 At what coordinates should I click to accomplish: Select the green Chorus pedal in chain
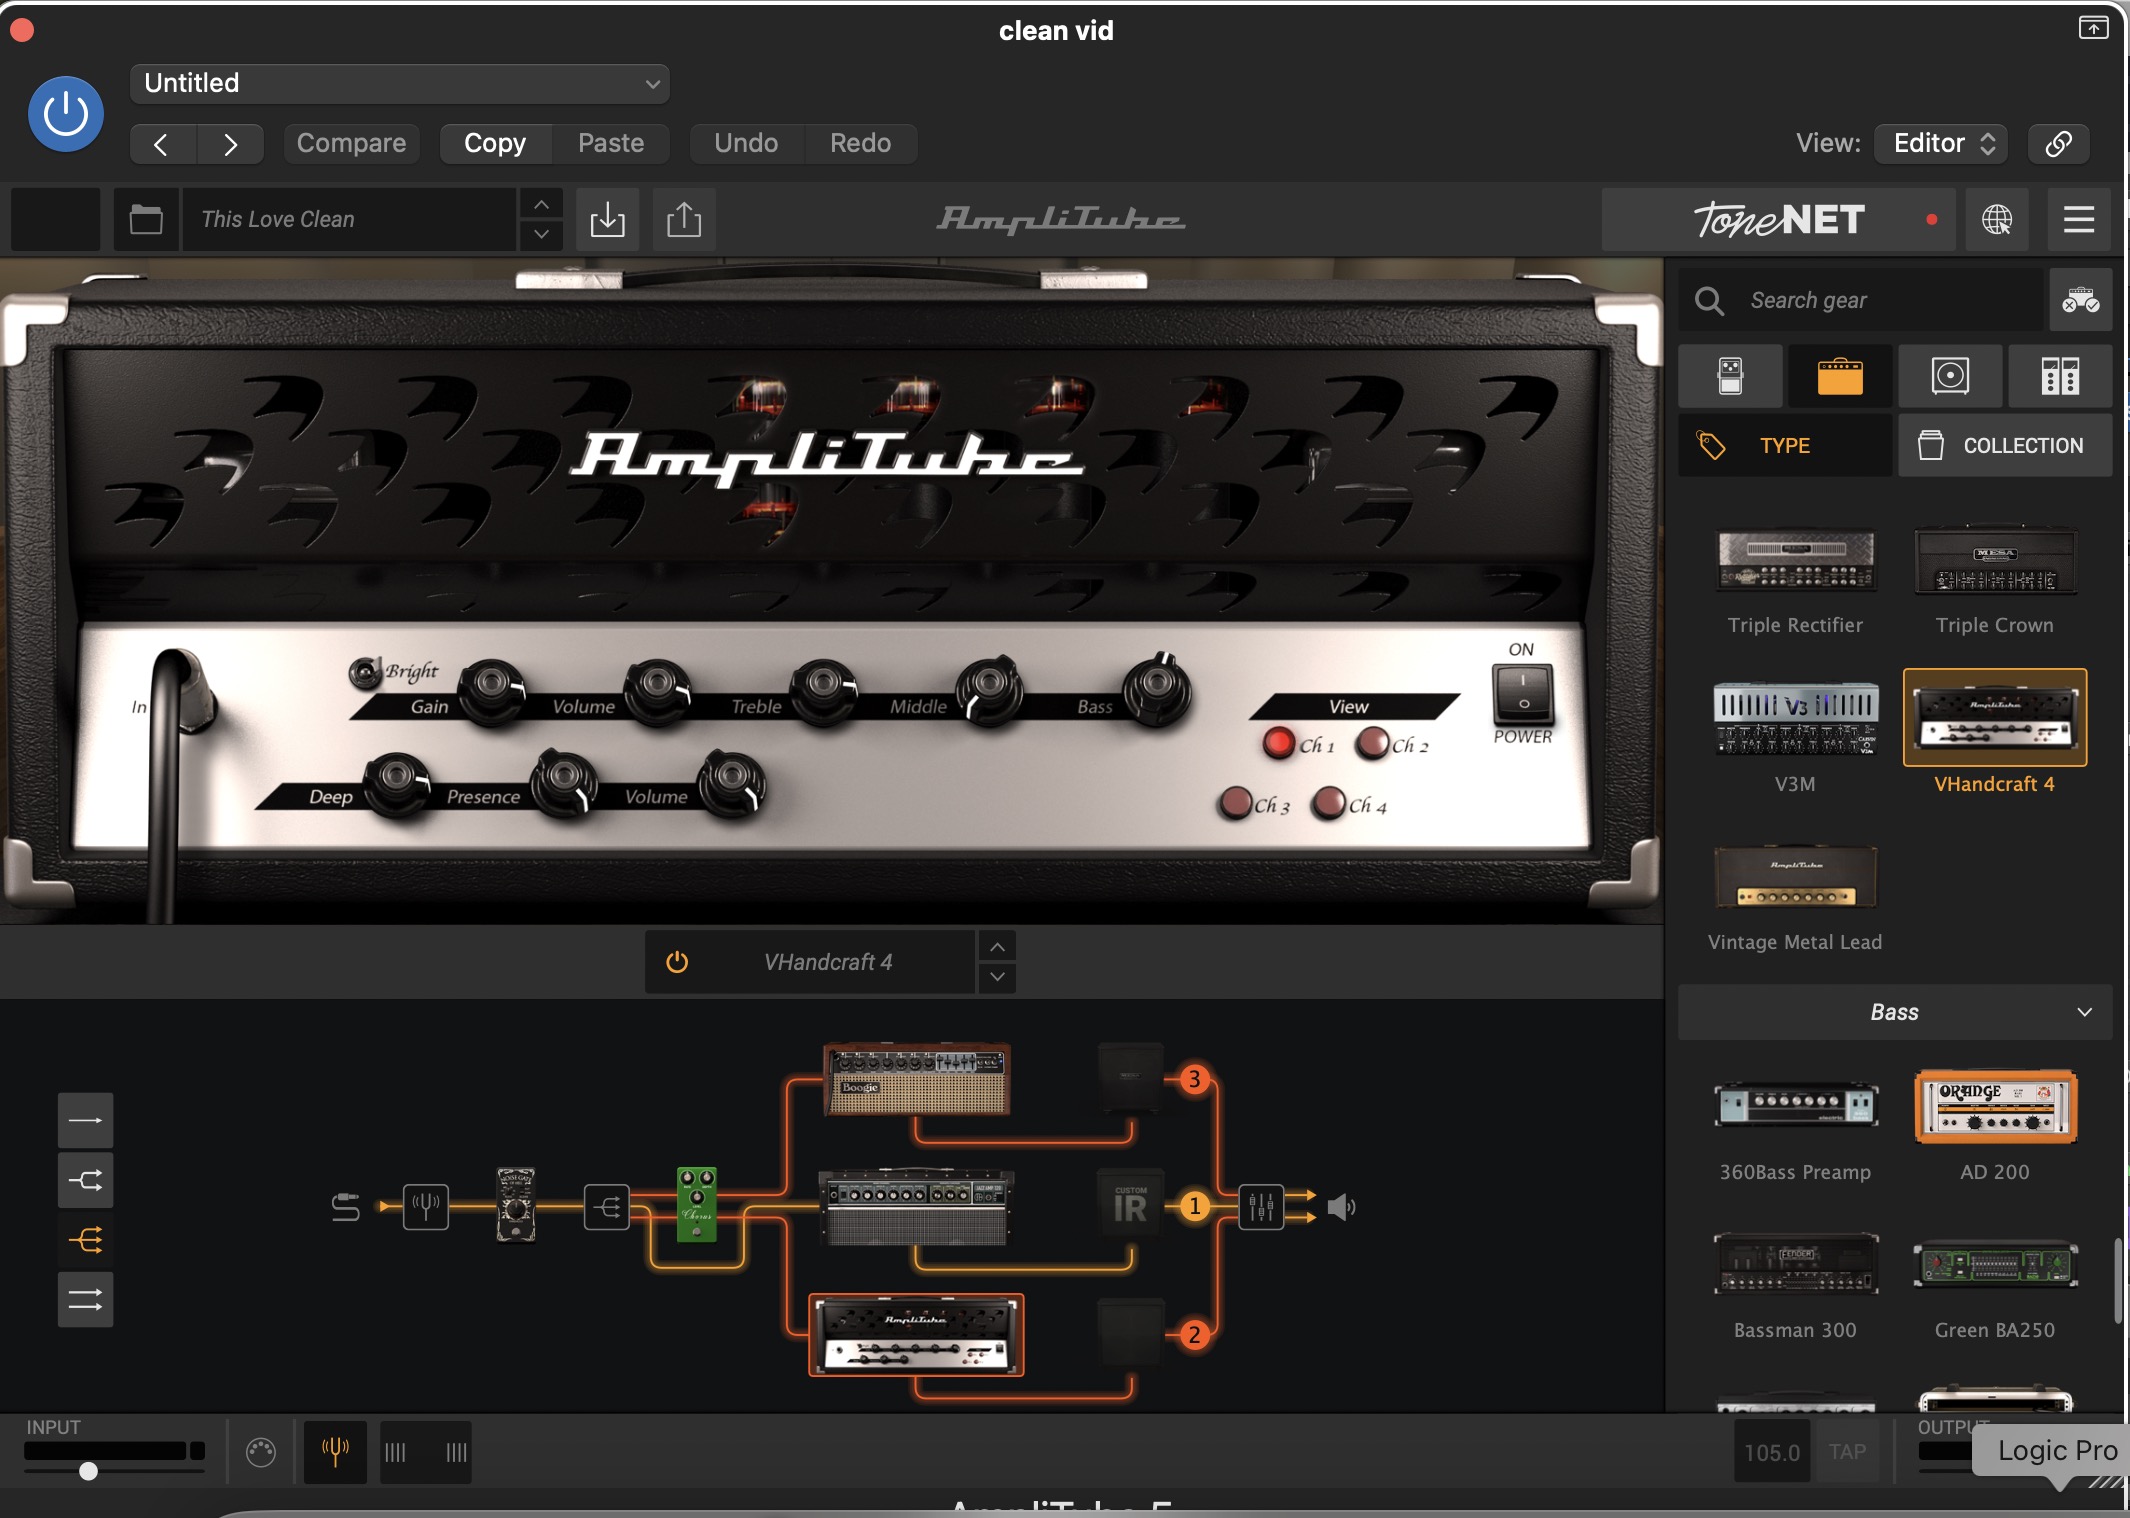click(x=697, y=1205)
